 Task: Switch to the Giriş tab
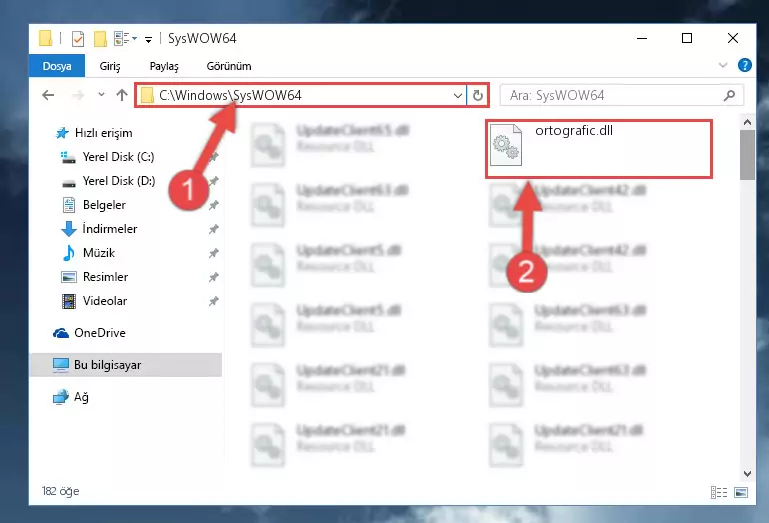click(x=110, y=66)
